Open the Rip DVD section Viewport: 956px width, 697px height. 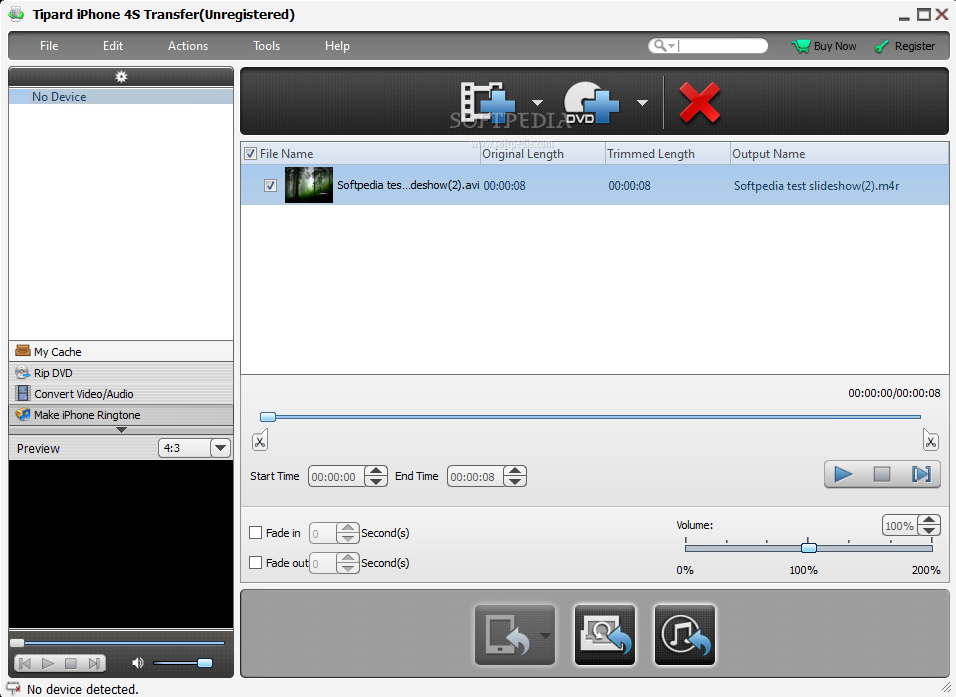tap(121, 373)
